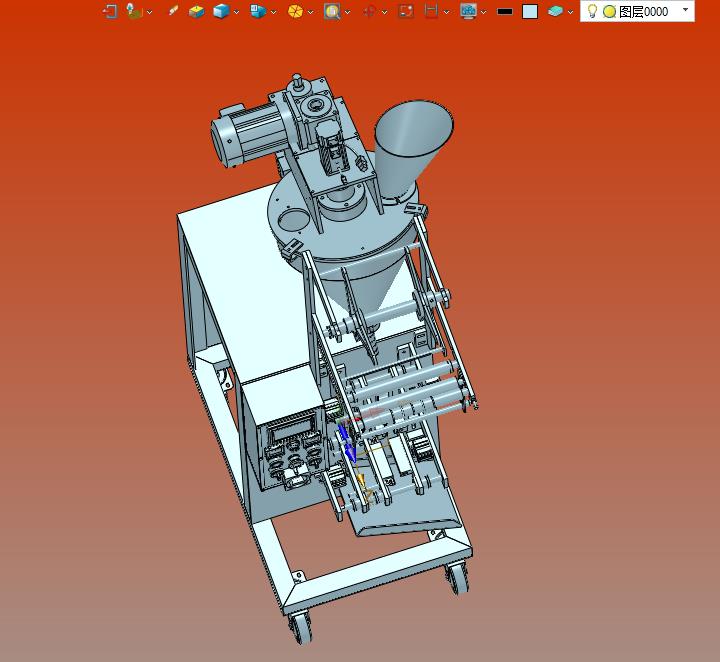The width and height of the screenshot is (720, 662).
Task: Open the view-orientation dropdown arrow
Action: tap(274, 12)
